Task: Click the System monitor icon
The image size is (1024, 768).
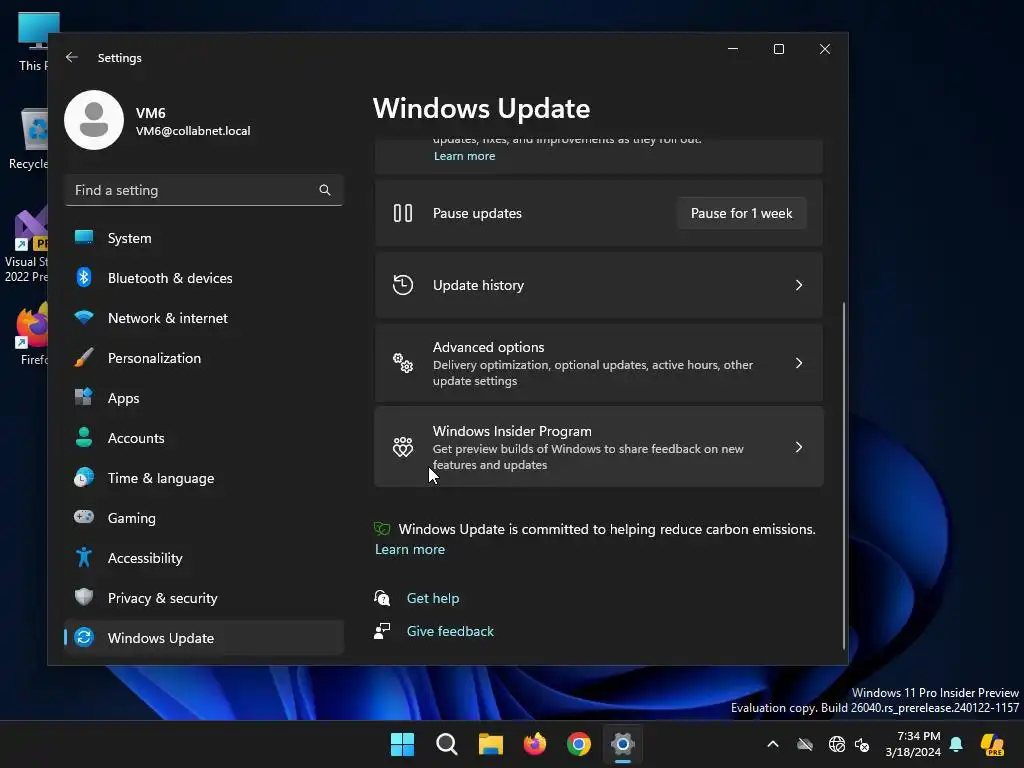Action: [x=84, y=238]
